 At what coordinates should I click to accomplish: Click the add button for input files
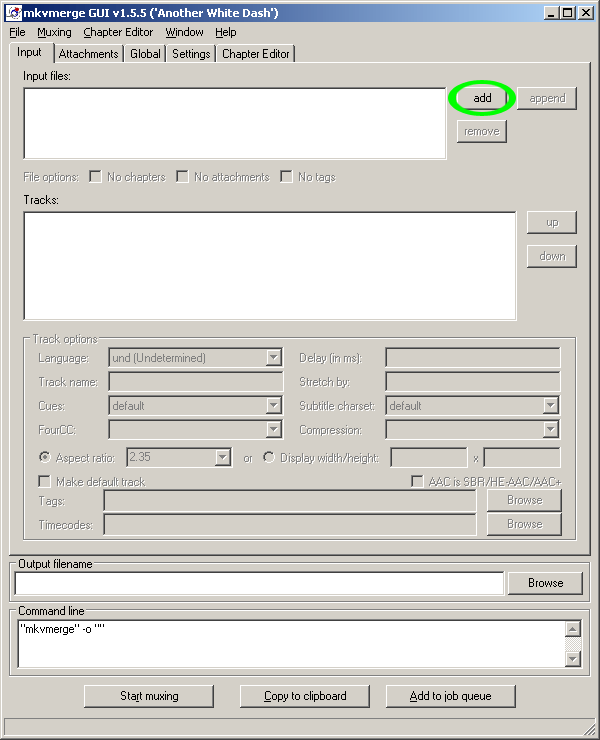pyautogui.click(x=482, y=98)
